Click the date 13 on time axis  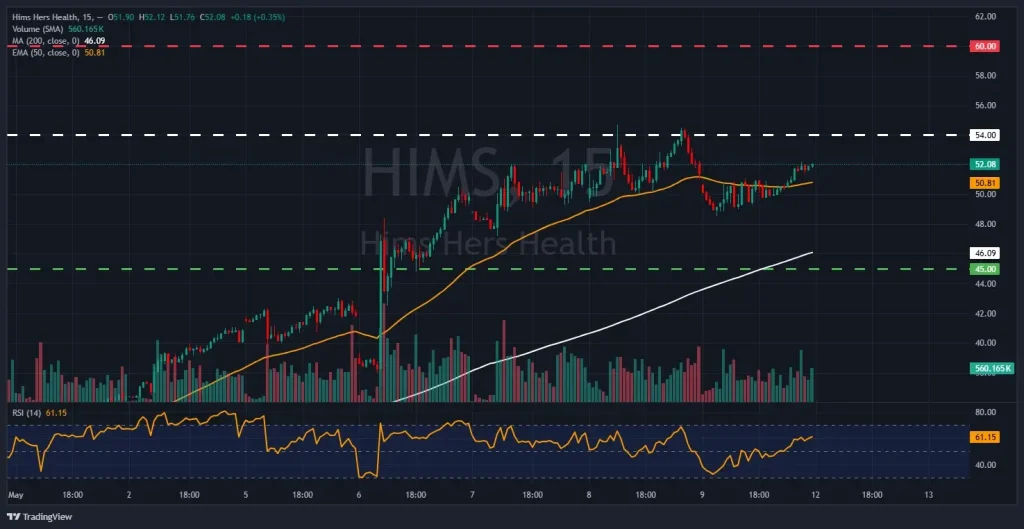coord(929,495)
